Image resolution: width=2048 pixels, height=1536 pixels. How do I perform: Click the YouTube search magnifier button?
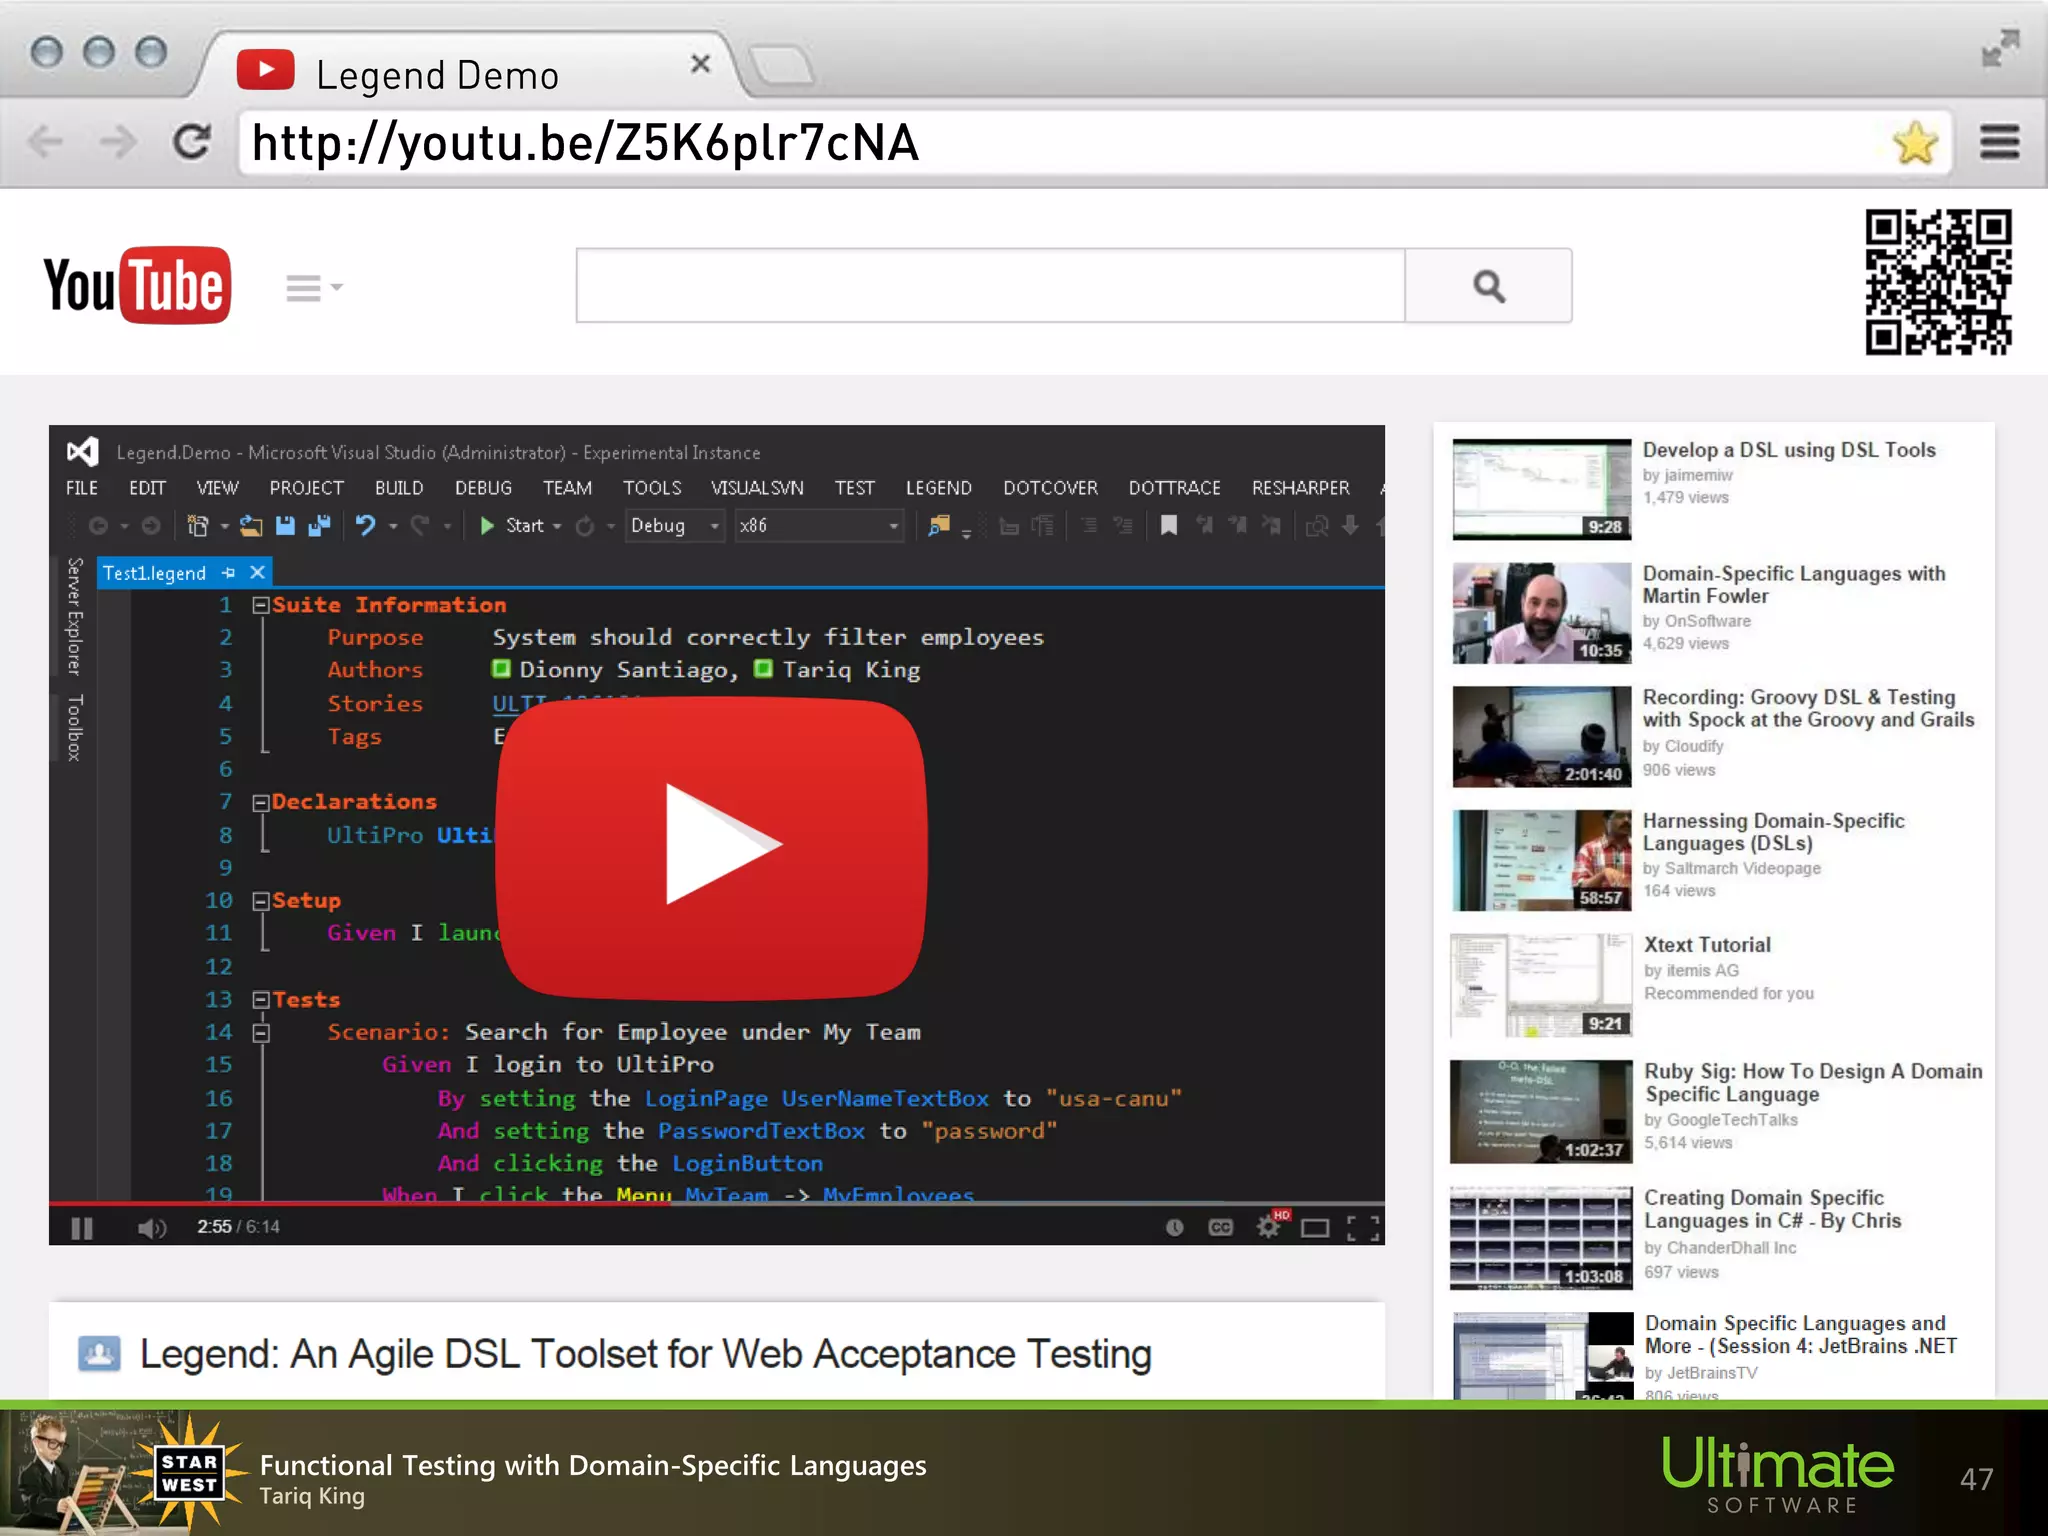tap(1488, 286)
